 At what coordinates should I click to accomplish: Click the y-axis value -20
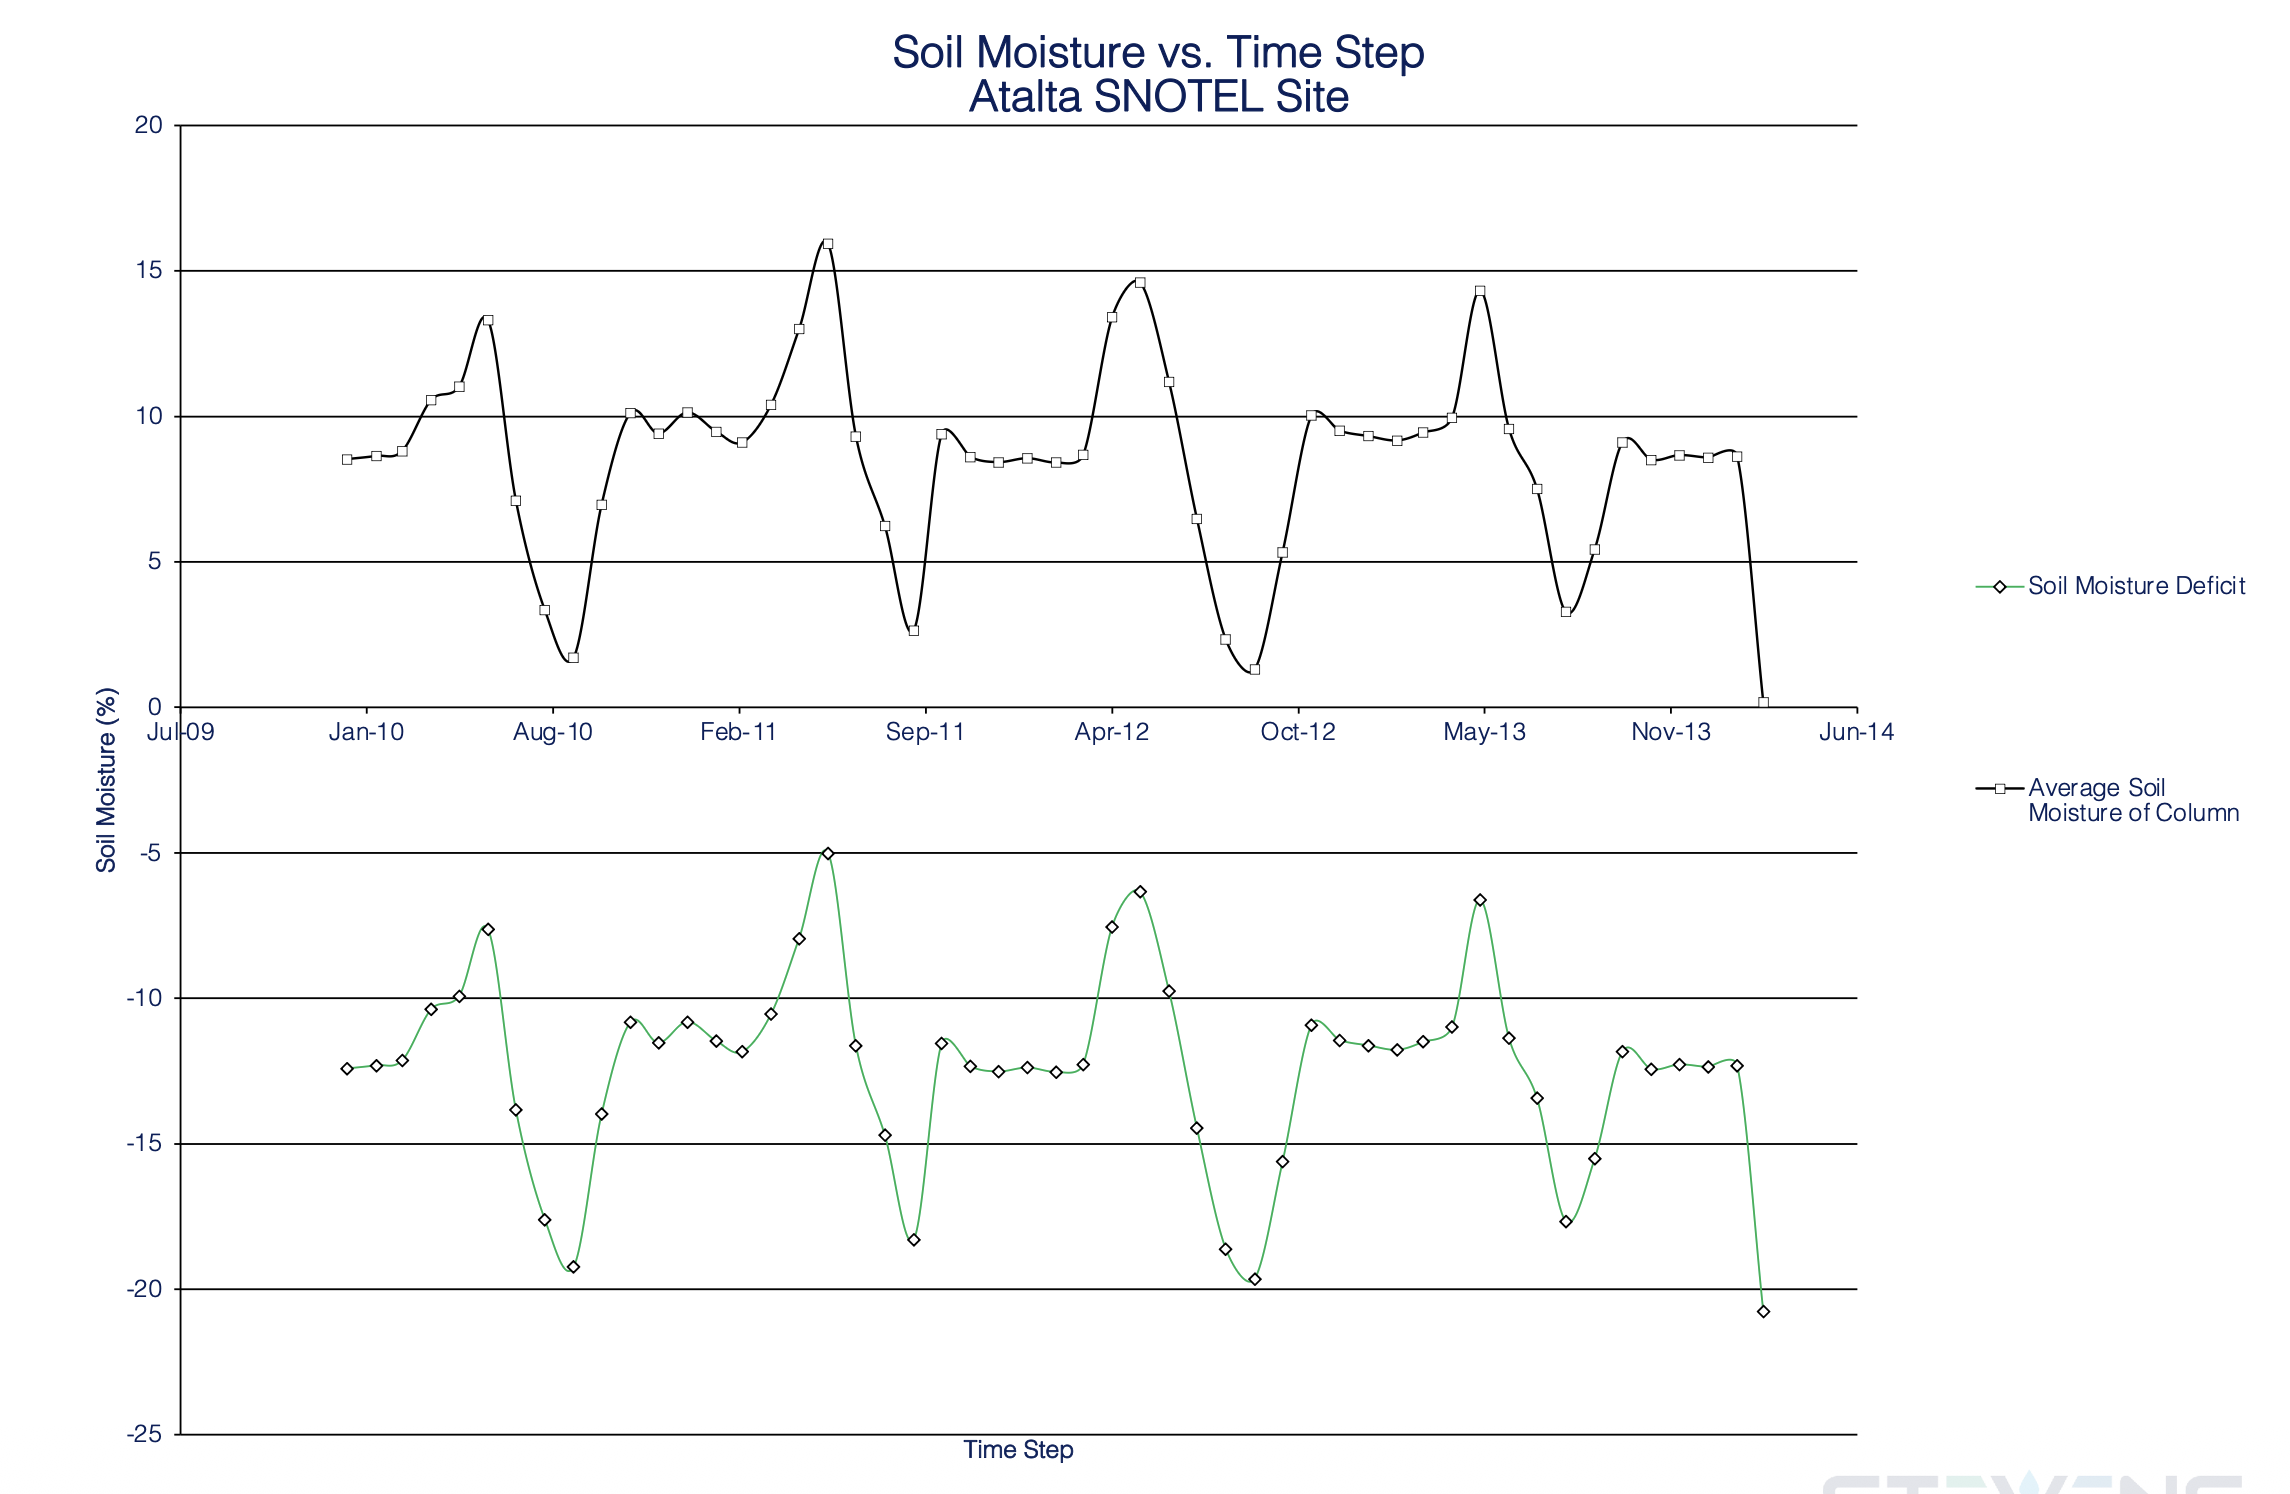[x=144, y=1289]
